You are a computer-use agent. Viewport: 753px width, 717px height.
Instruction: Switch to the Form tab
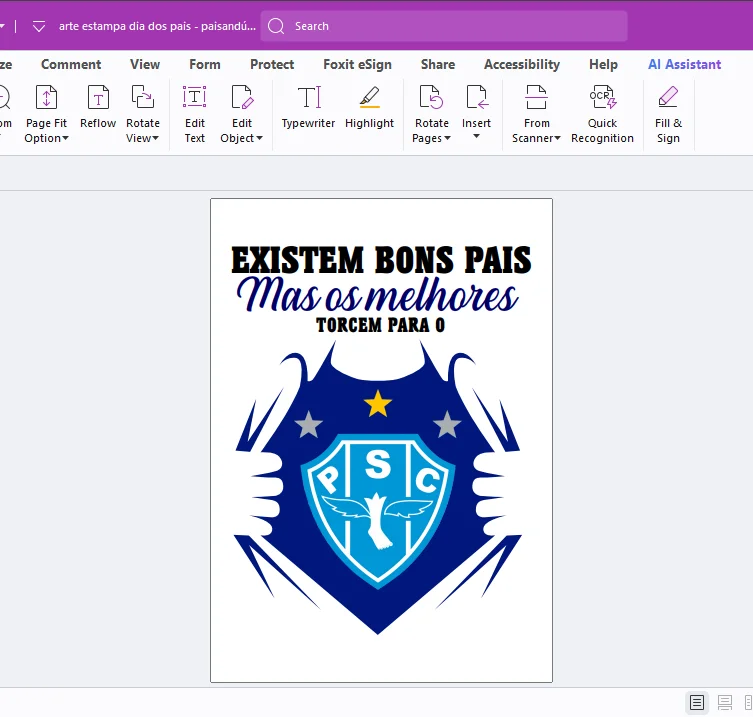click(205, 64)
